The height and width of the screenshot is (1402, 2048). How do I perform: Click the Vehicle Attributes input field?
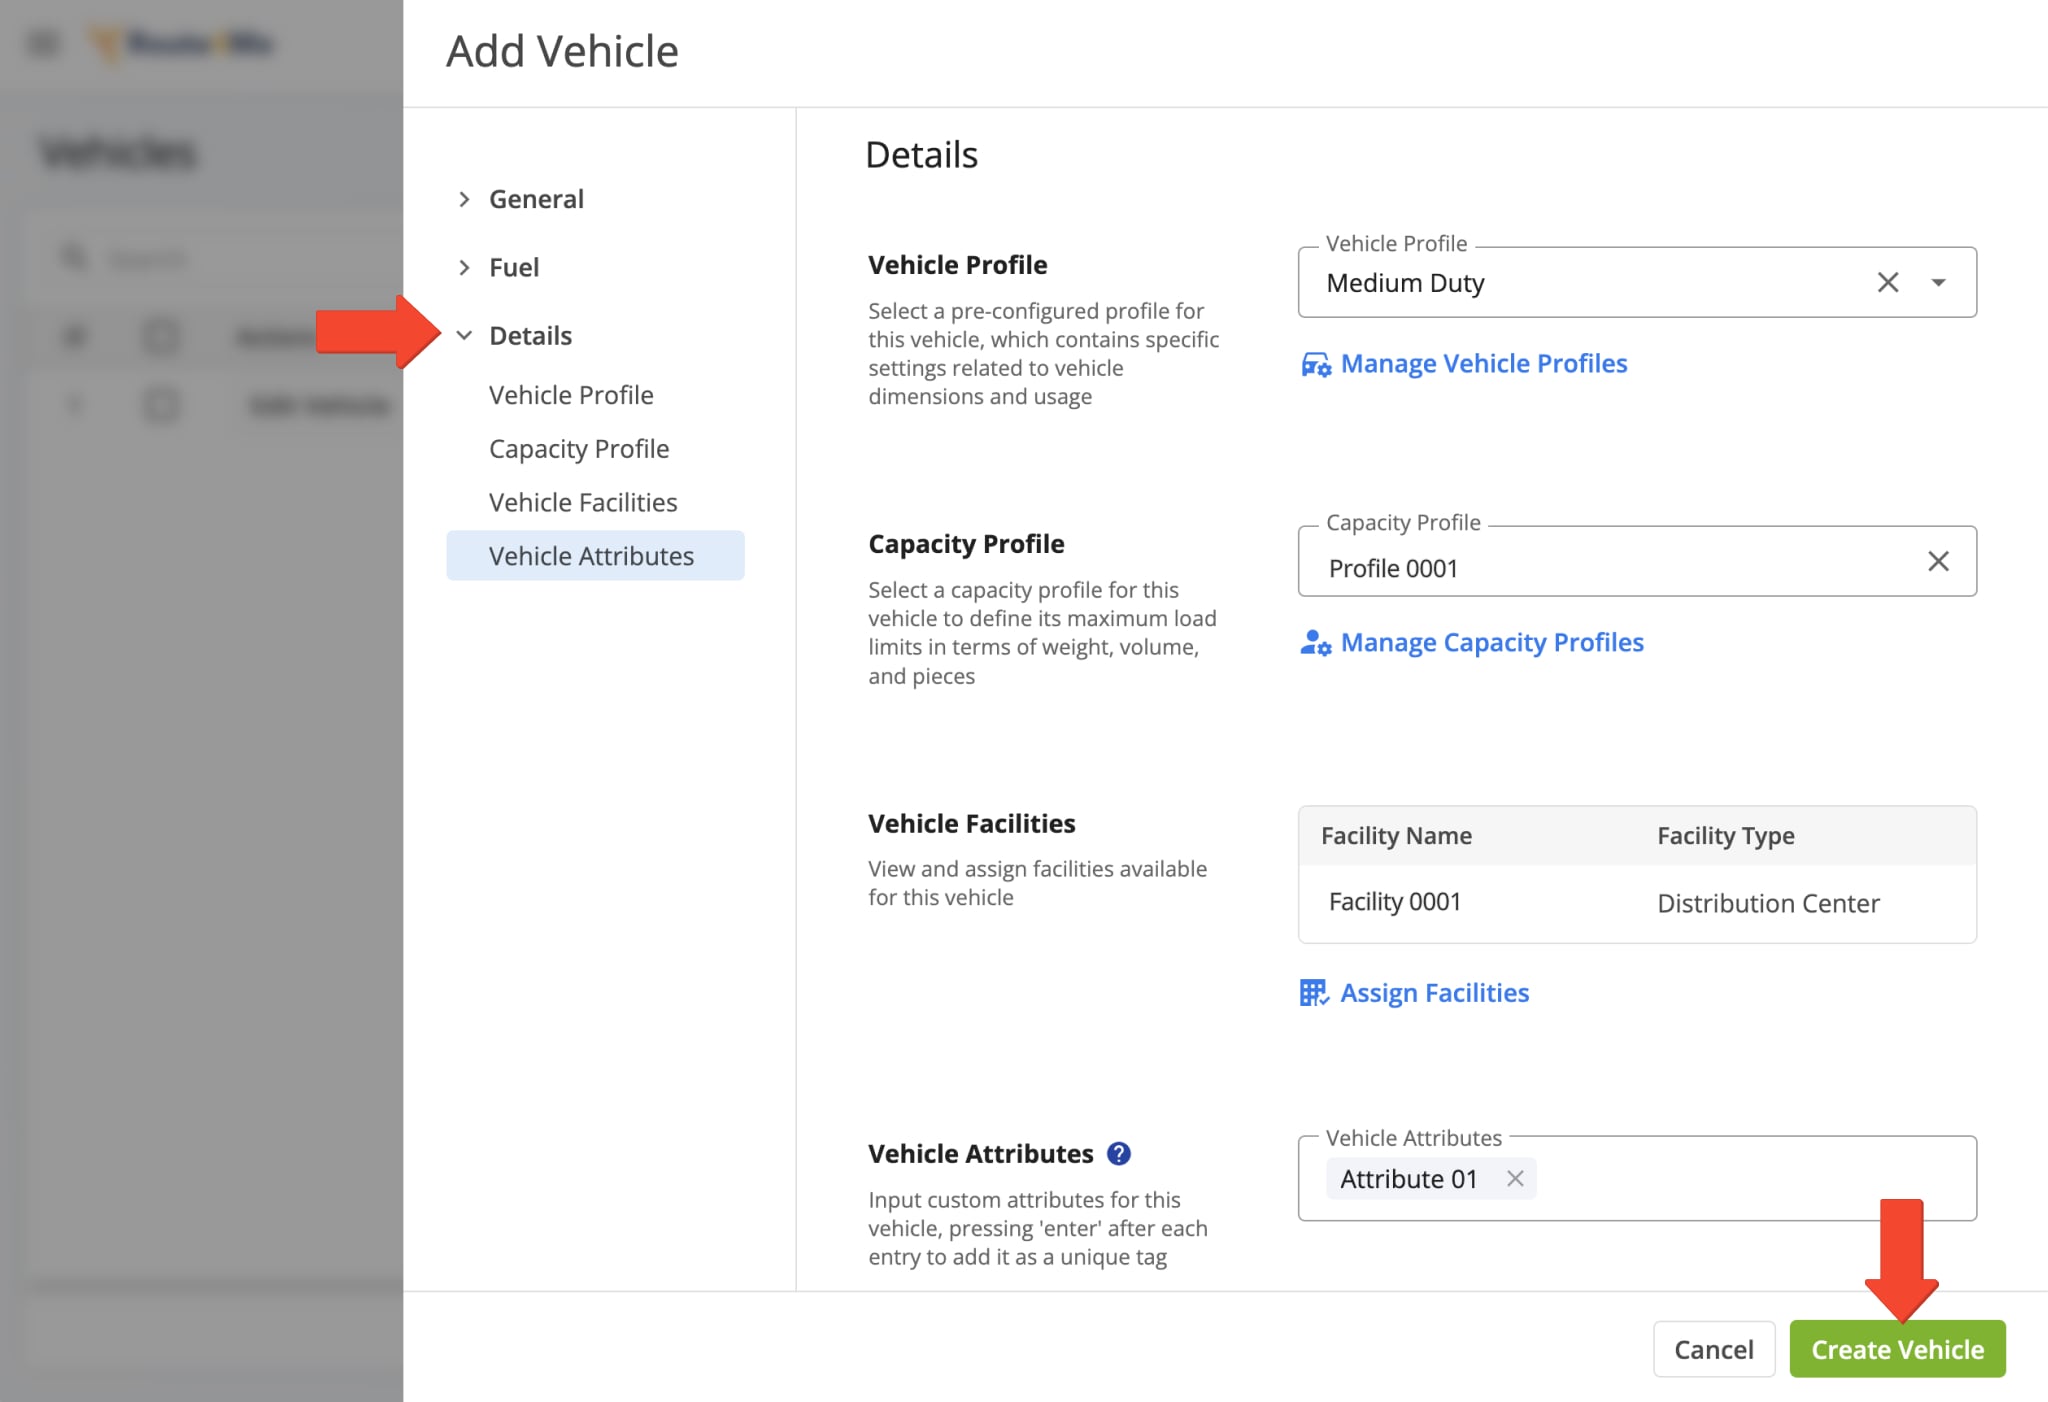tap(1712, 1179)
